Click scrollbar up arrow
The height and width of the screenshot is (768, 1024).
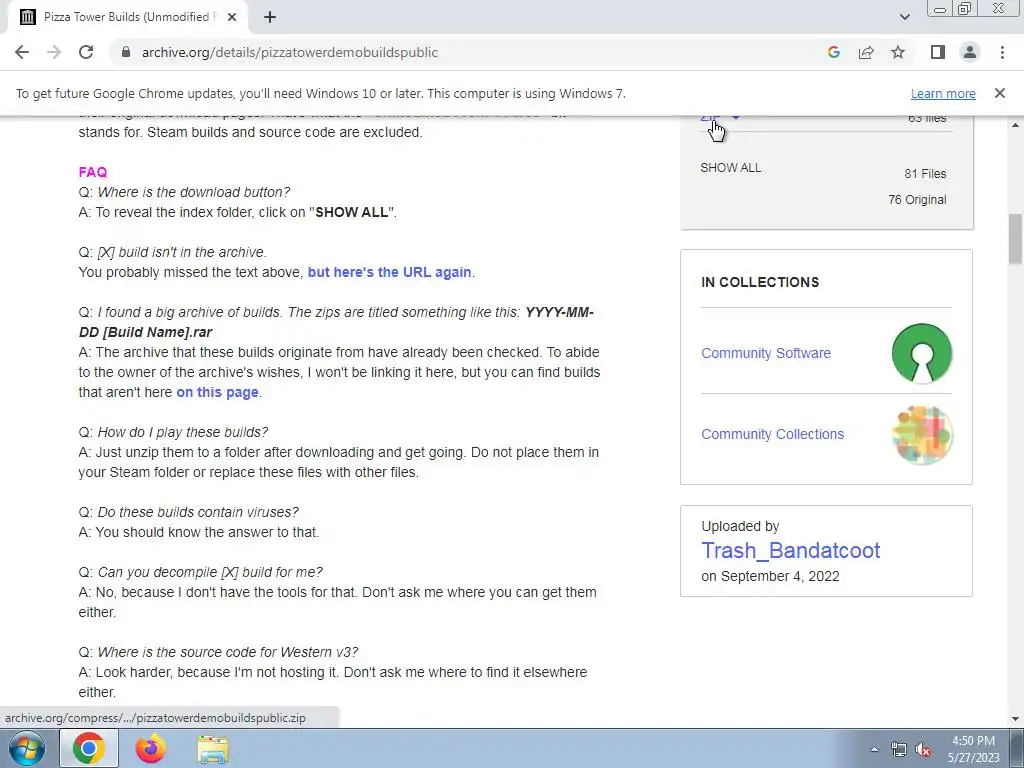point(1015,124)
